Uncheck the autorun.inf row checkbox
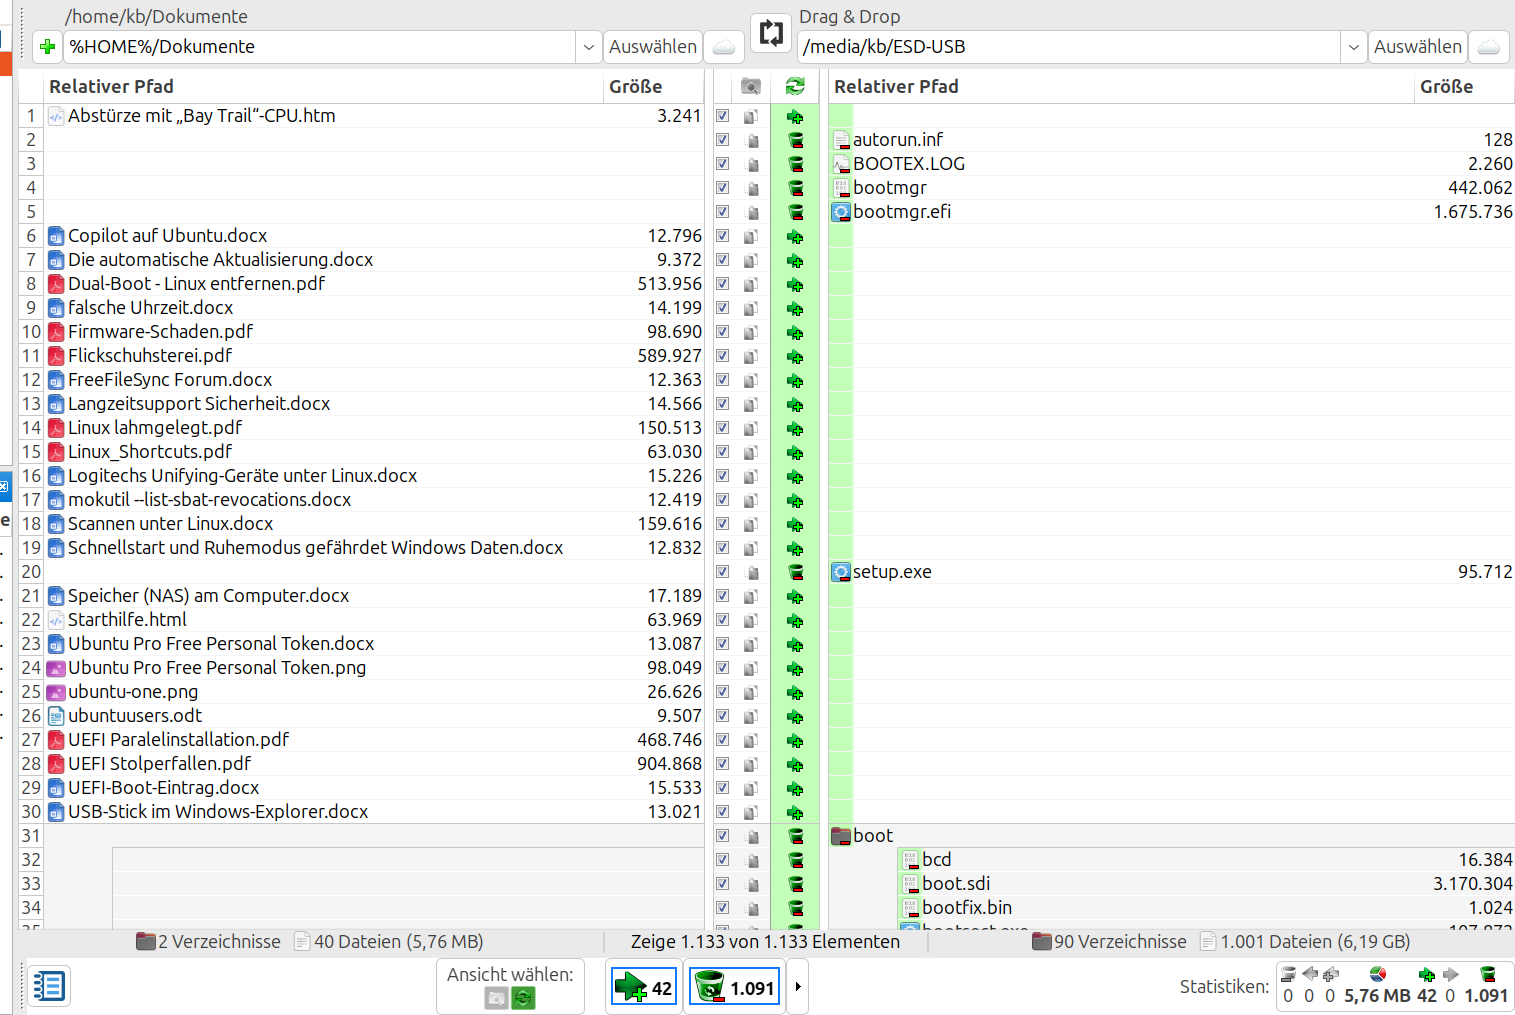The width and height of the screenshot is (1515, 1015). 722,140
